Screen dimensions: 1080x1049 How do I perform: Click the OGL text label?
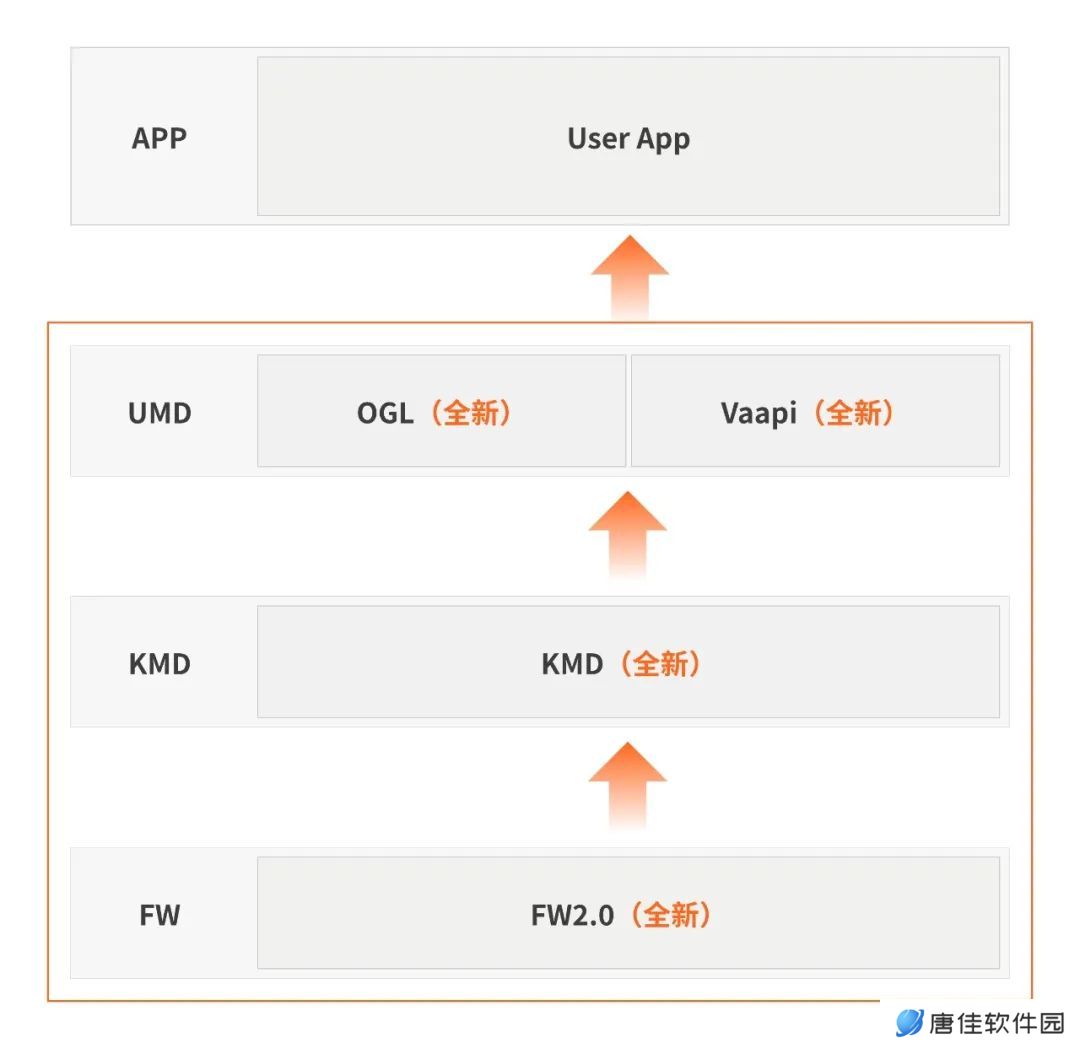pyautogui.click(x=386, y=413)
